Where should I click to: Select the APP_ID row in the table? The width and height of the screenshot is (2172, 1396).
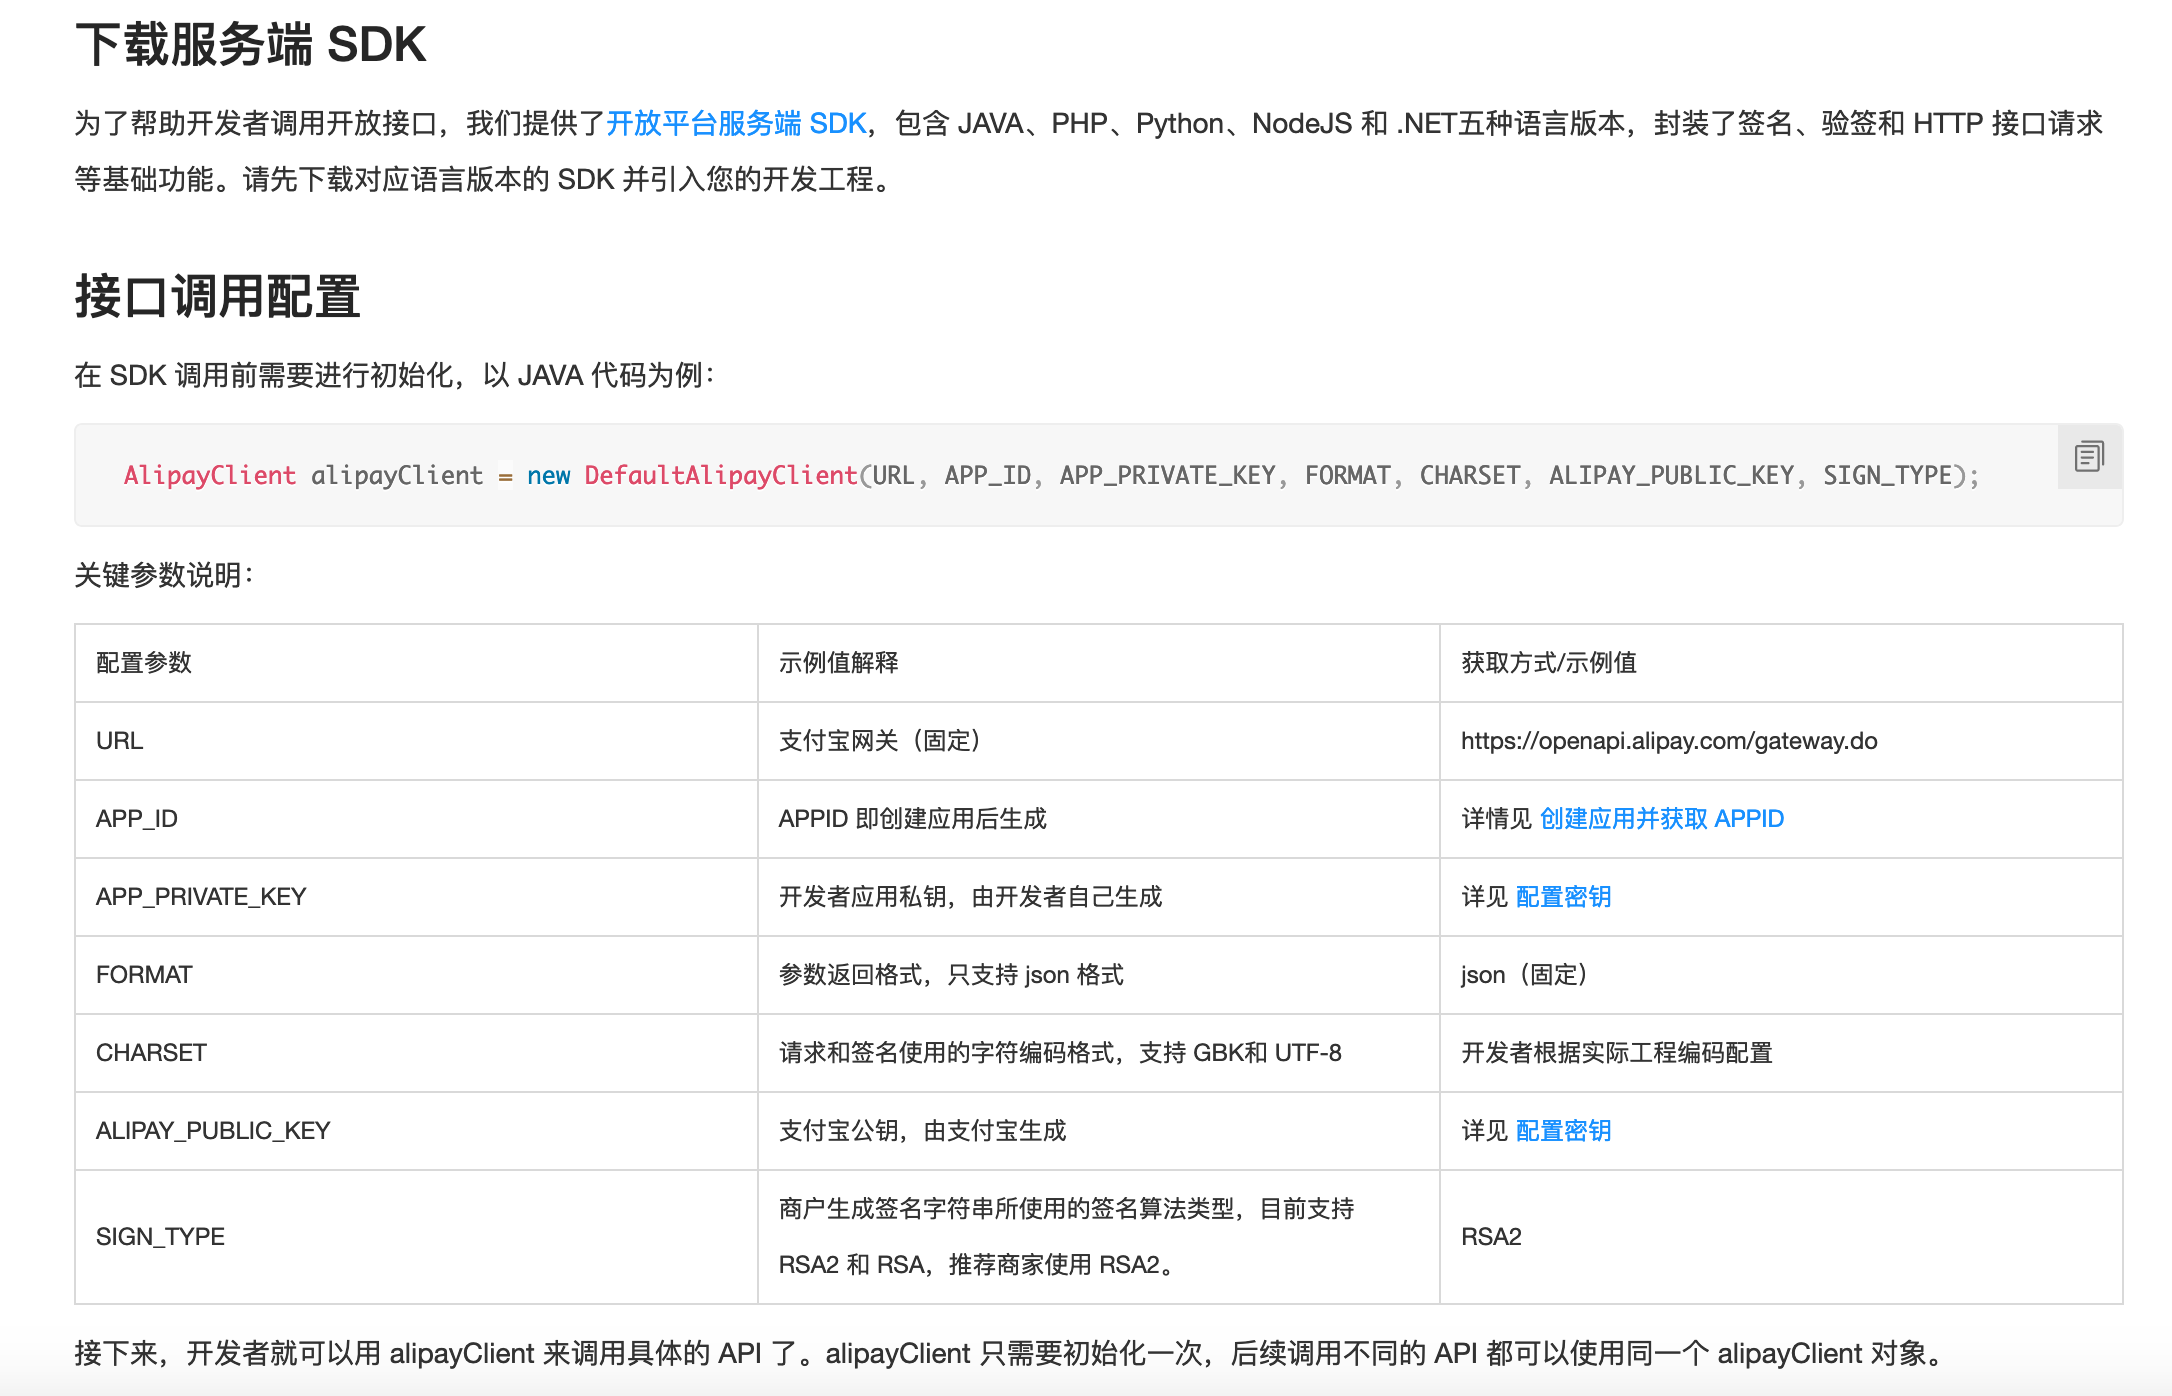(136, 818)
